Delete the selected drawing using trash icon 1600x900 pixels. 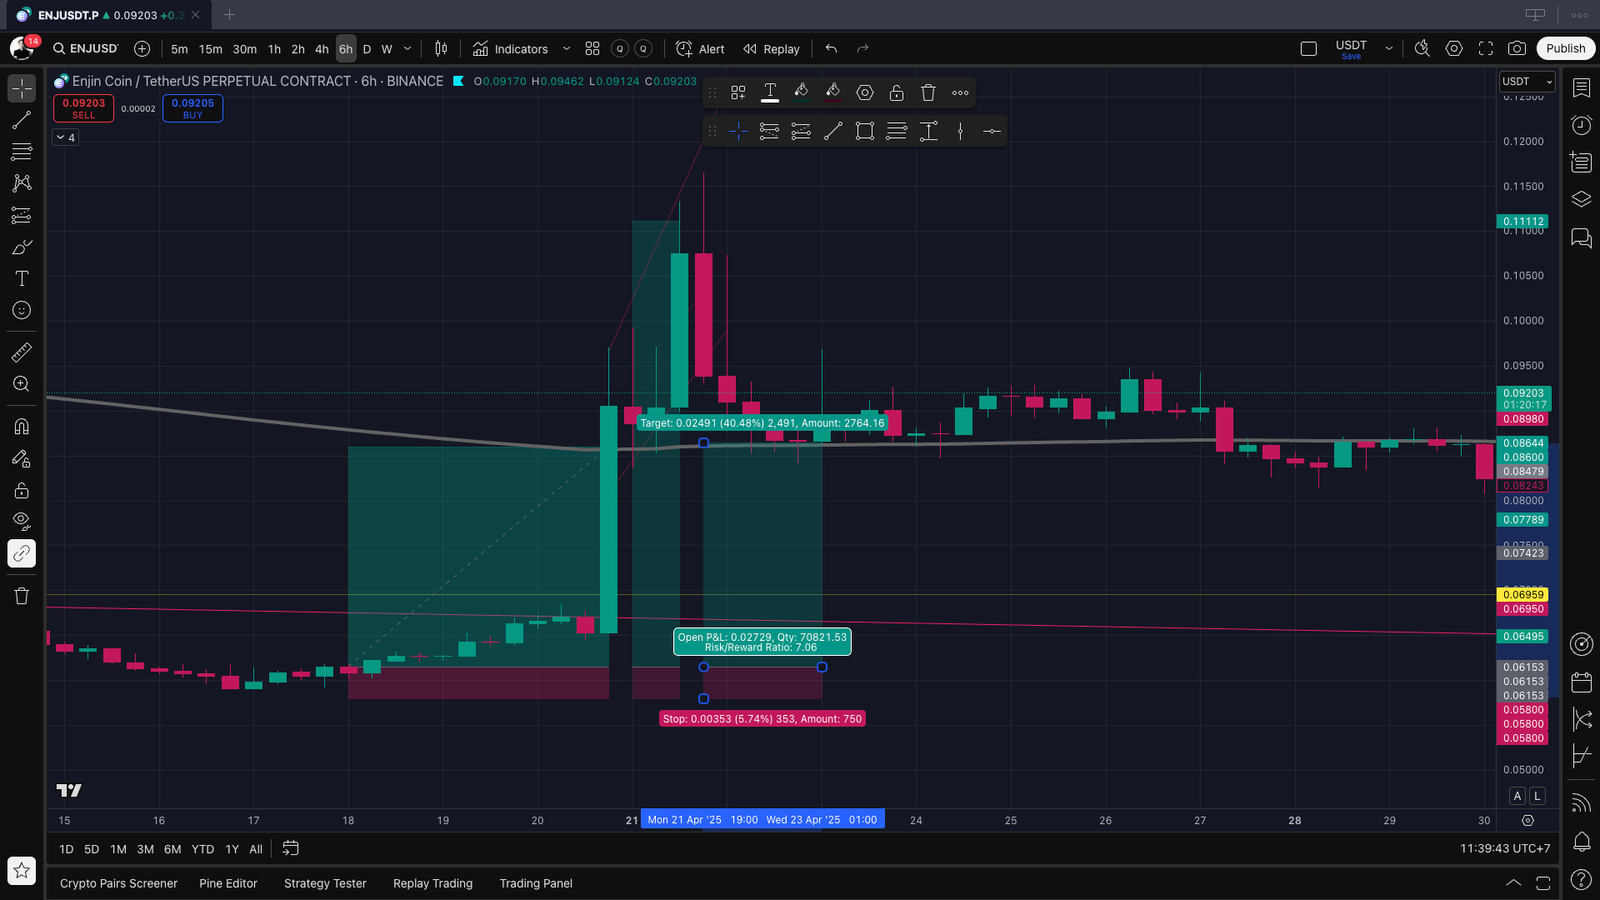point(928,93)
